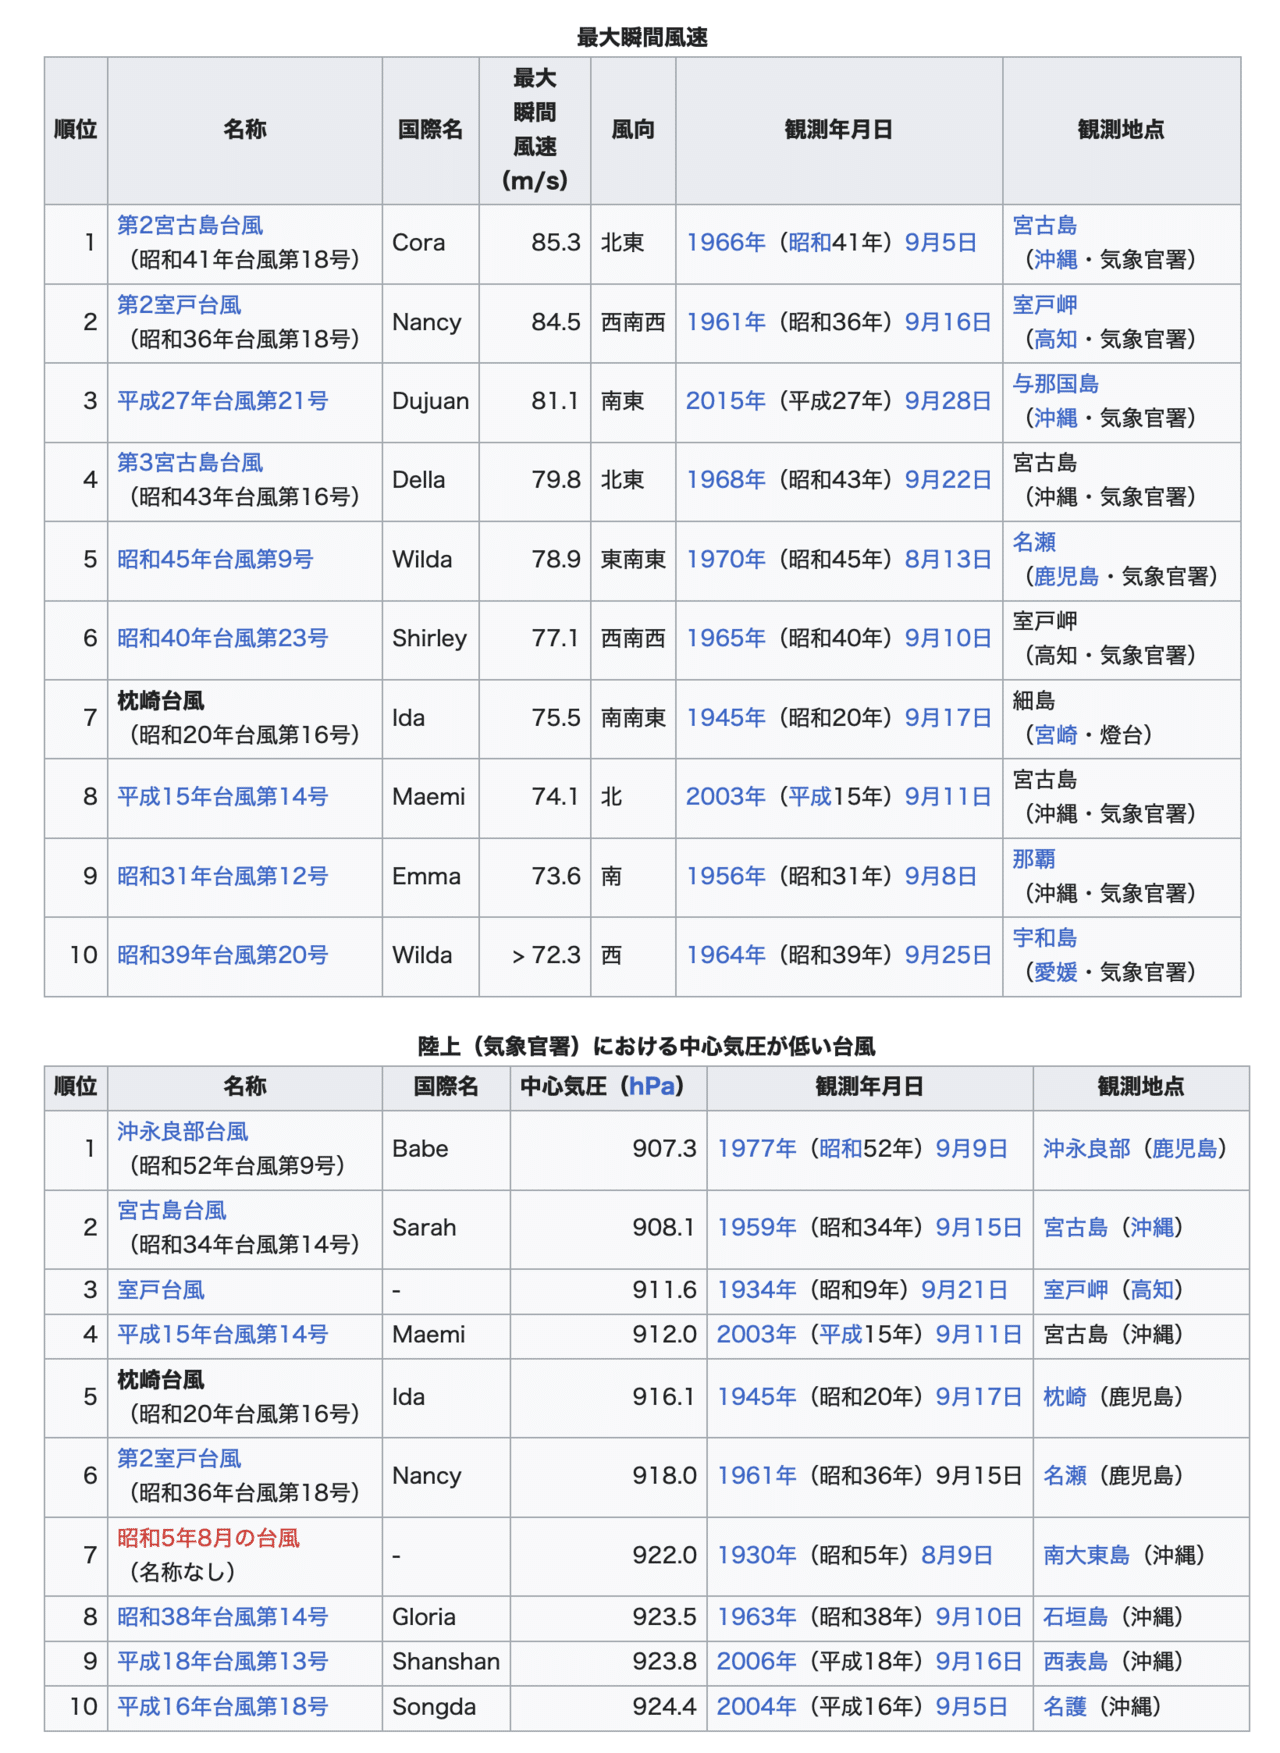This screenshot has height=1753, width=1280.
Task: Open the 沖永良部台風 link
Action: click(x=183, y=1132)
